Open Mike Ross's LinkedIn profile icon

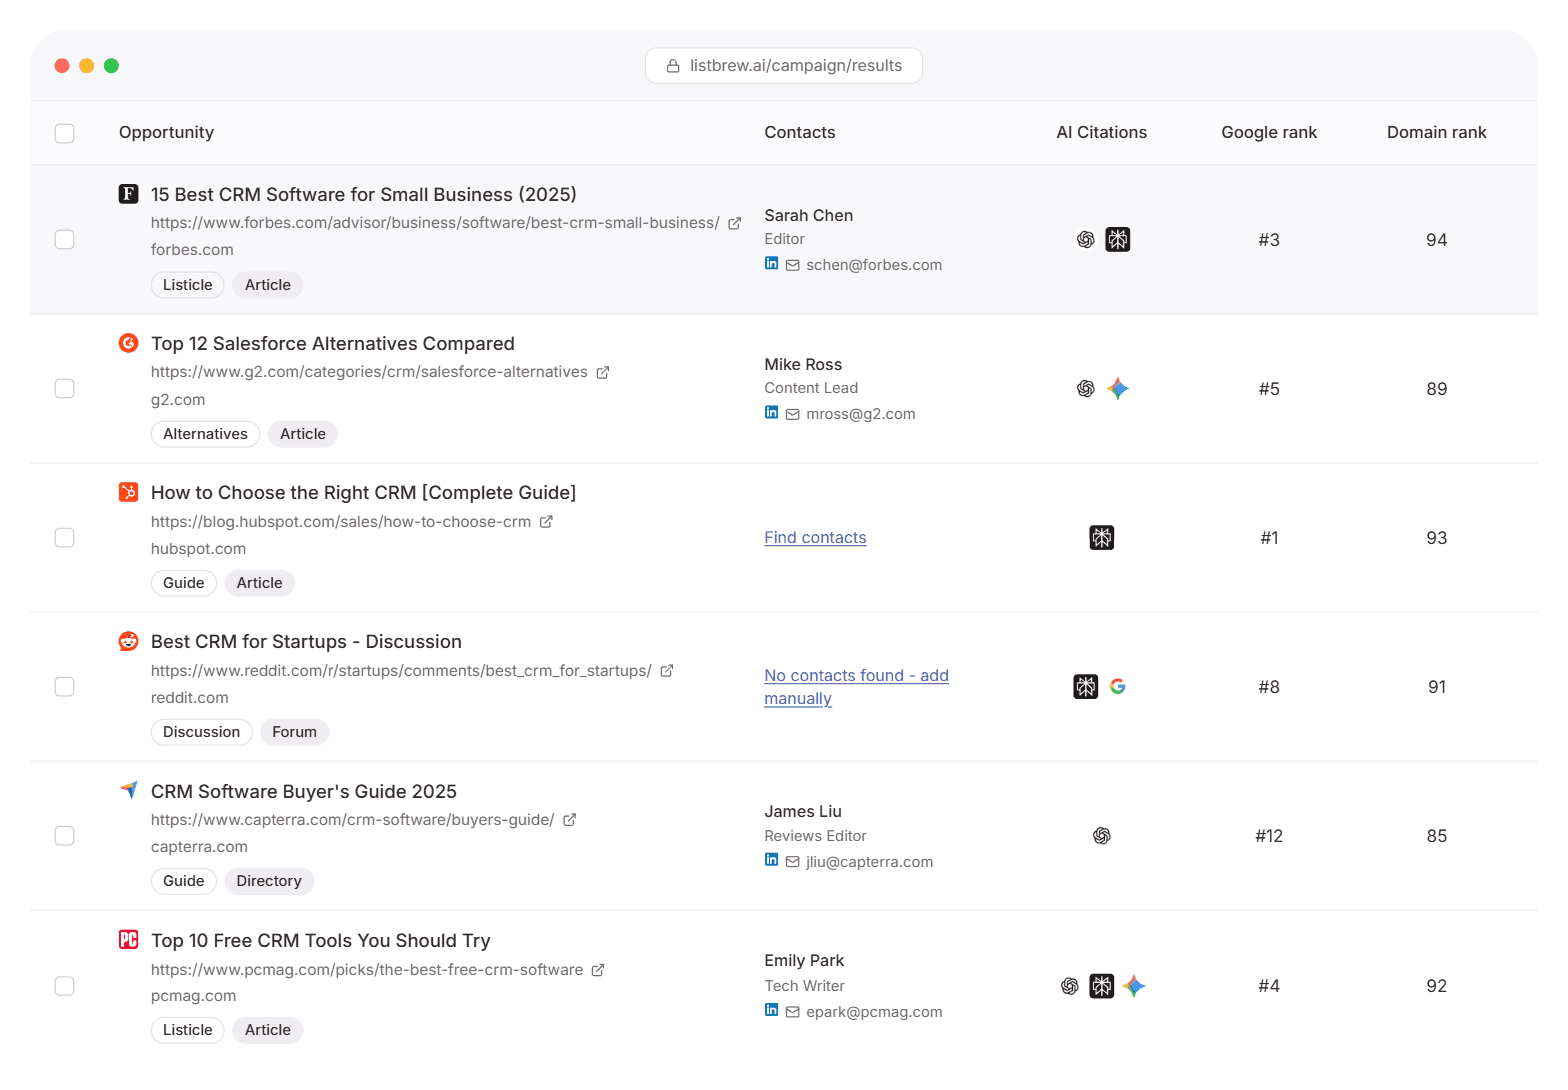(x=771, y=412)
